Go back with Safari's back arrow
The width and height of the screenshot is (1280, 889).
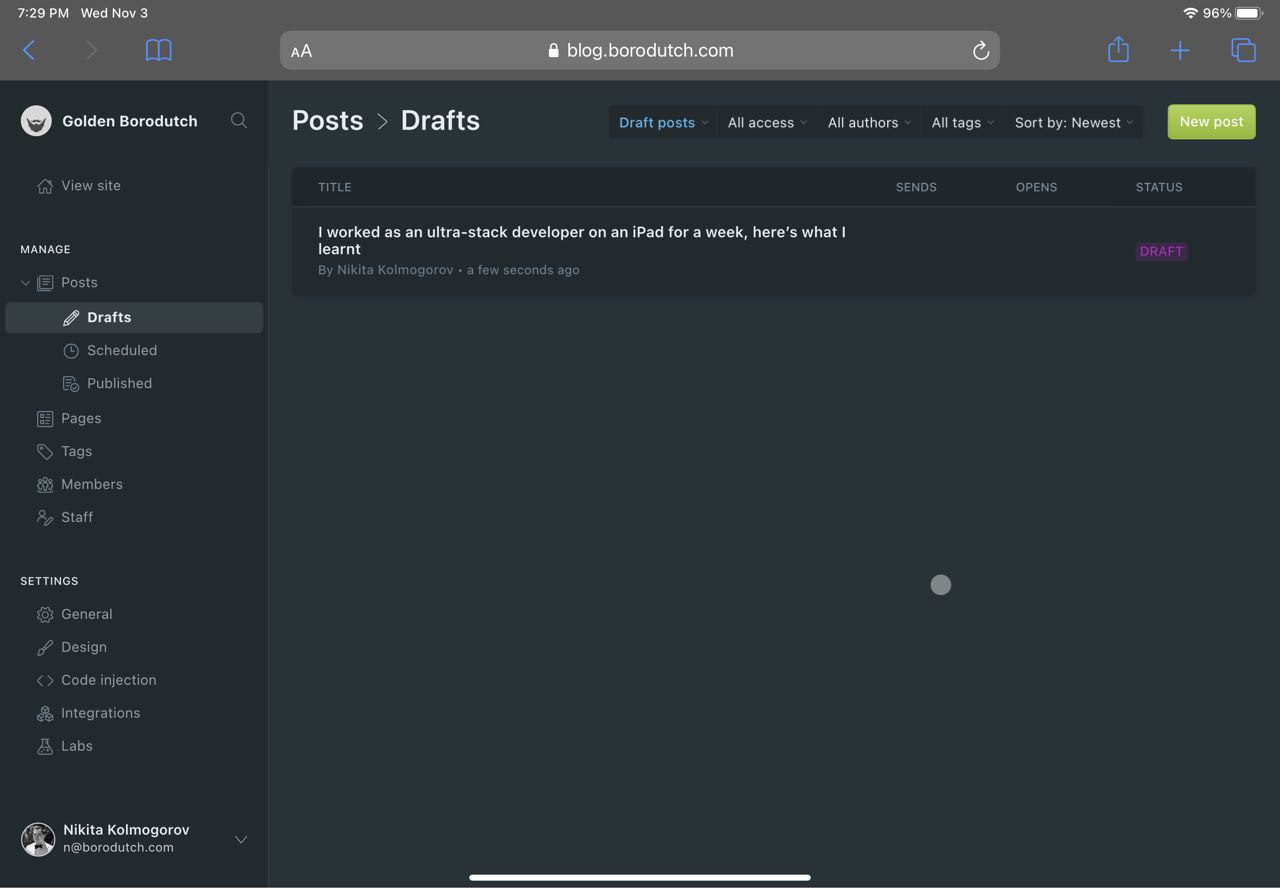click(x=29, y=50)
